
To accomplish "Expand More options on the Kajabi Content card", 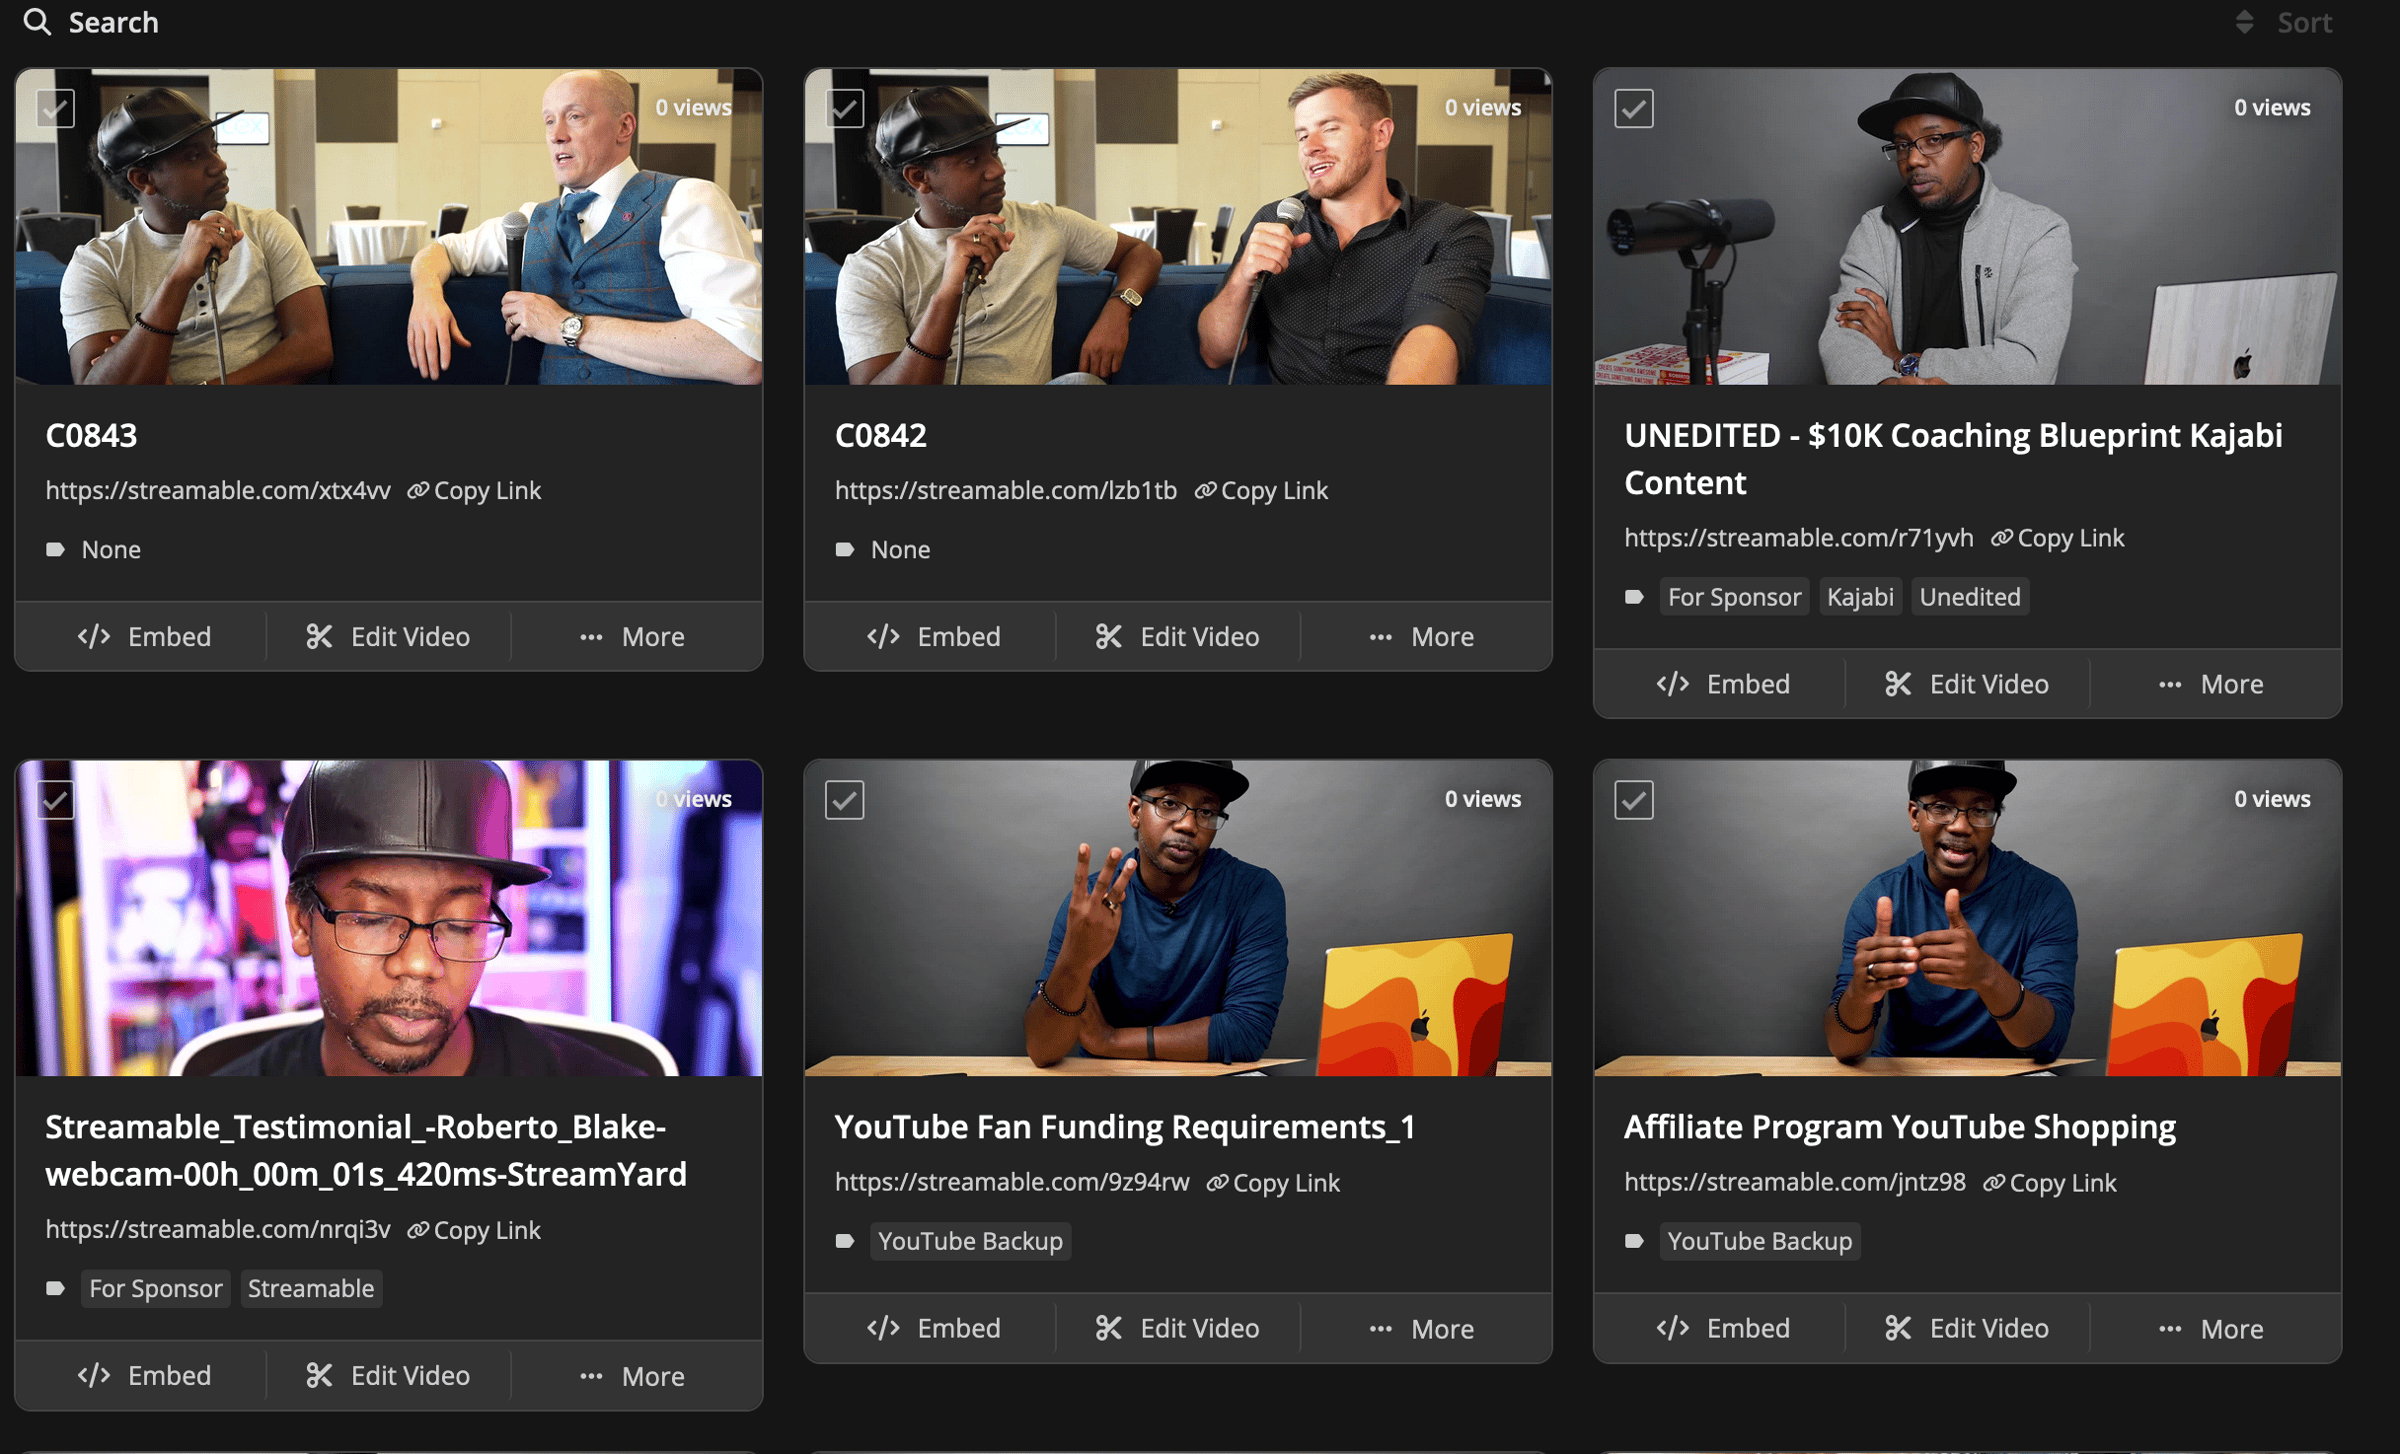I will tap(2211, 684).
